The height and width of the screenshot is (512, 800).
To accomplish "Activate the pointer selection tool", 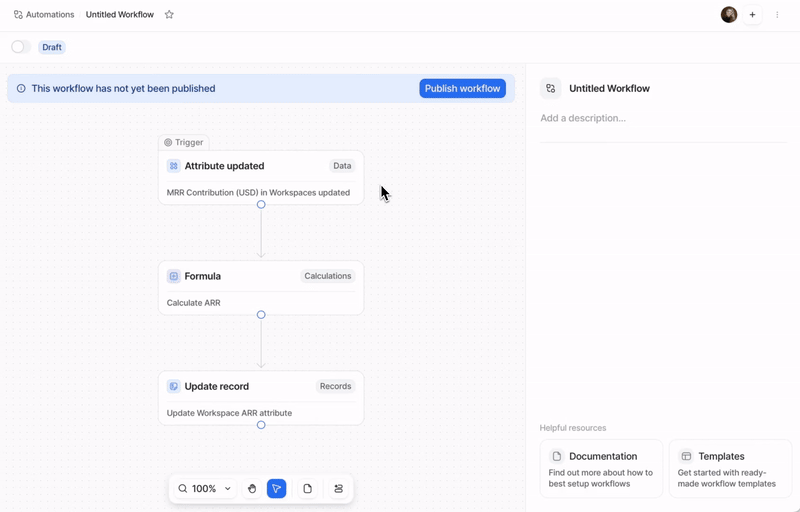I will coord(277,489).
